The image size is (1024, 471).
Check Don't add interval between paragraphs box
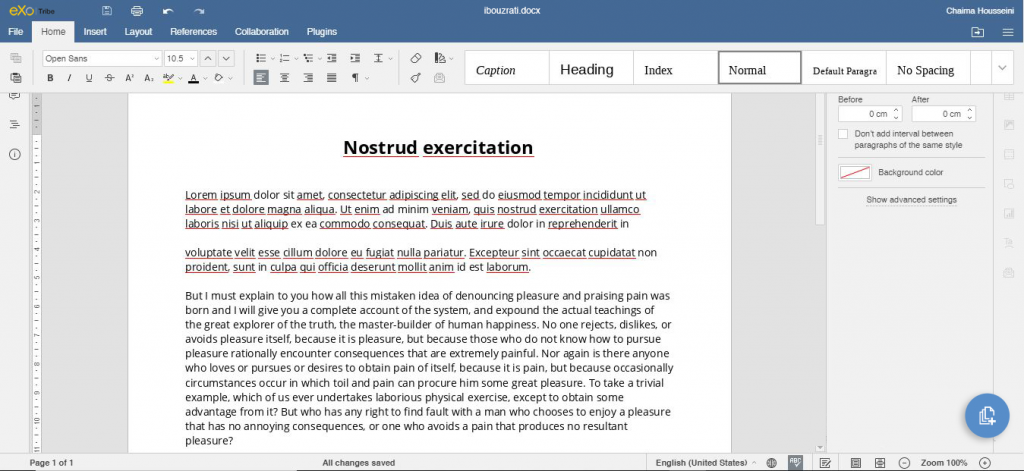point(843,134)
